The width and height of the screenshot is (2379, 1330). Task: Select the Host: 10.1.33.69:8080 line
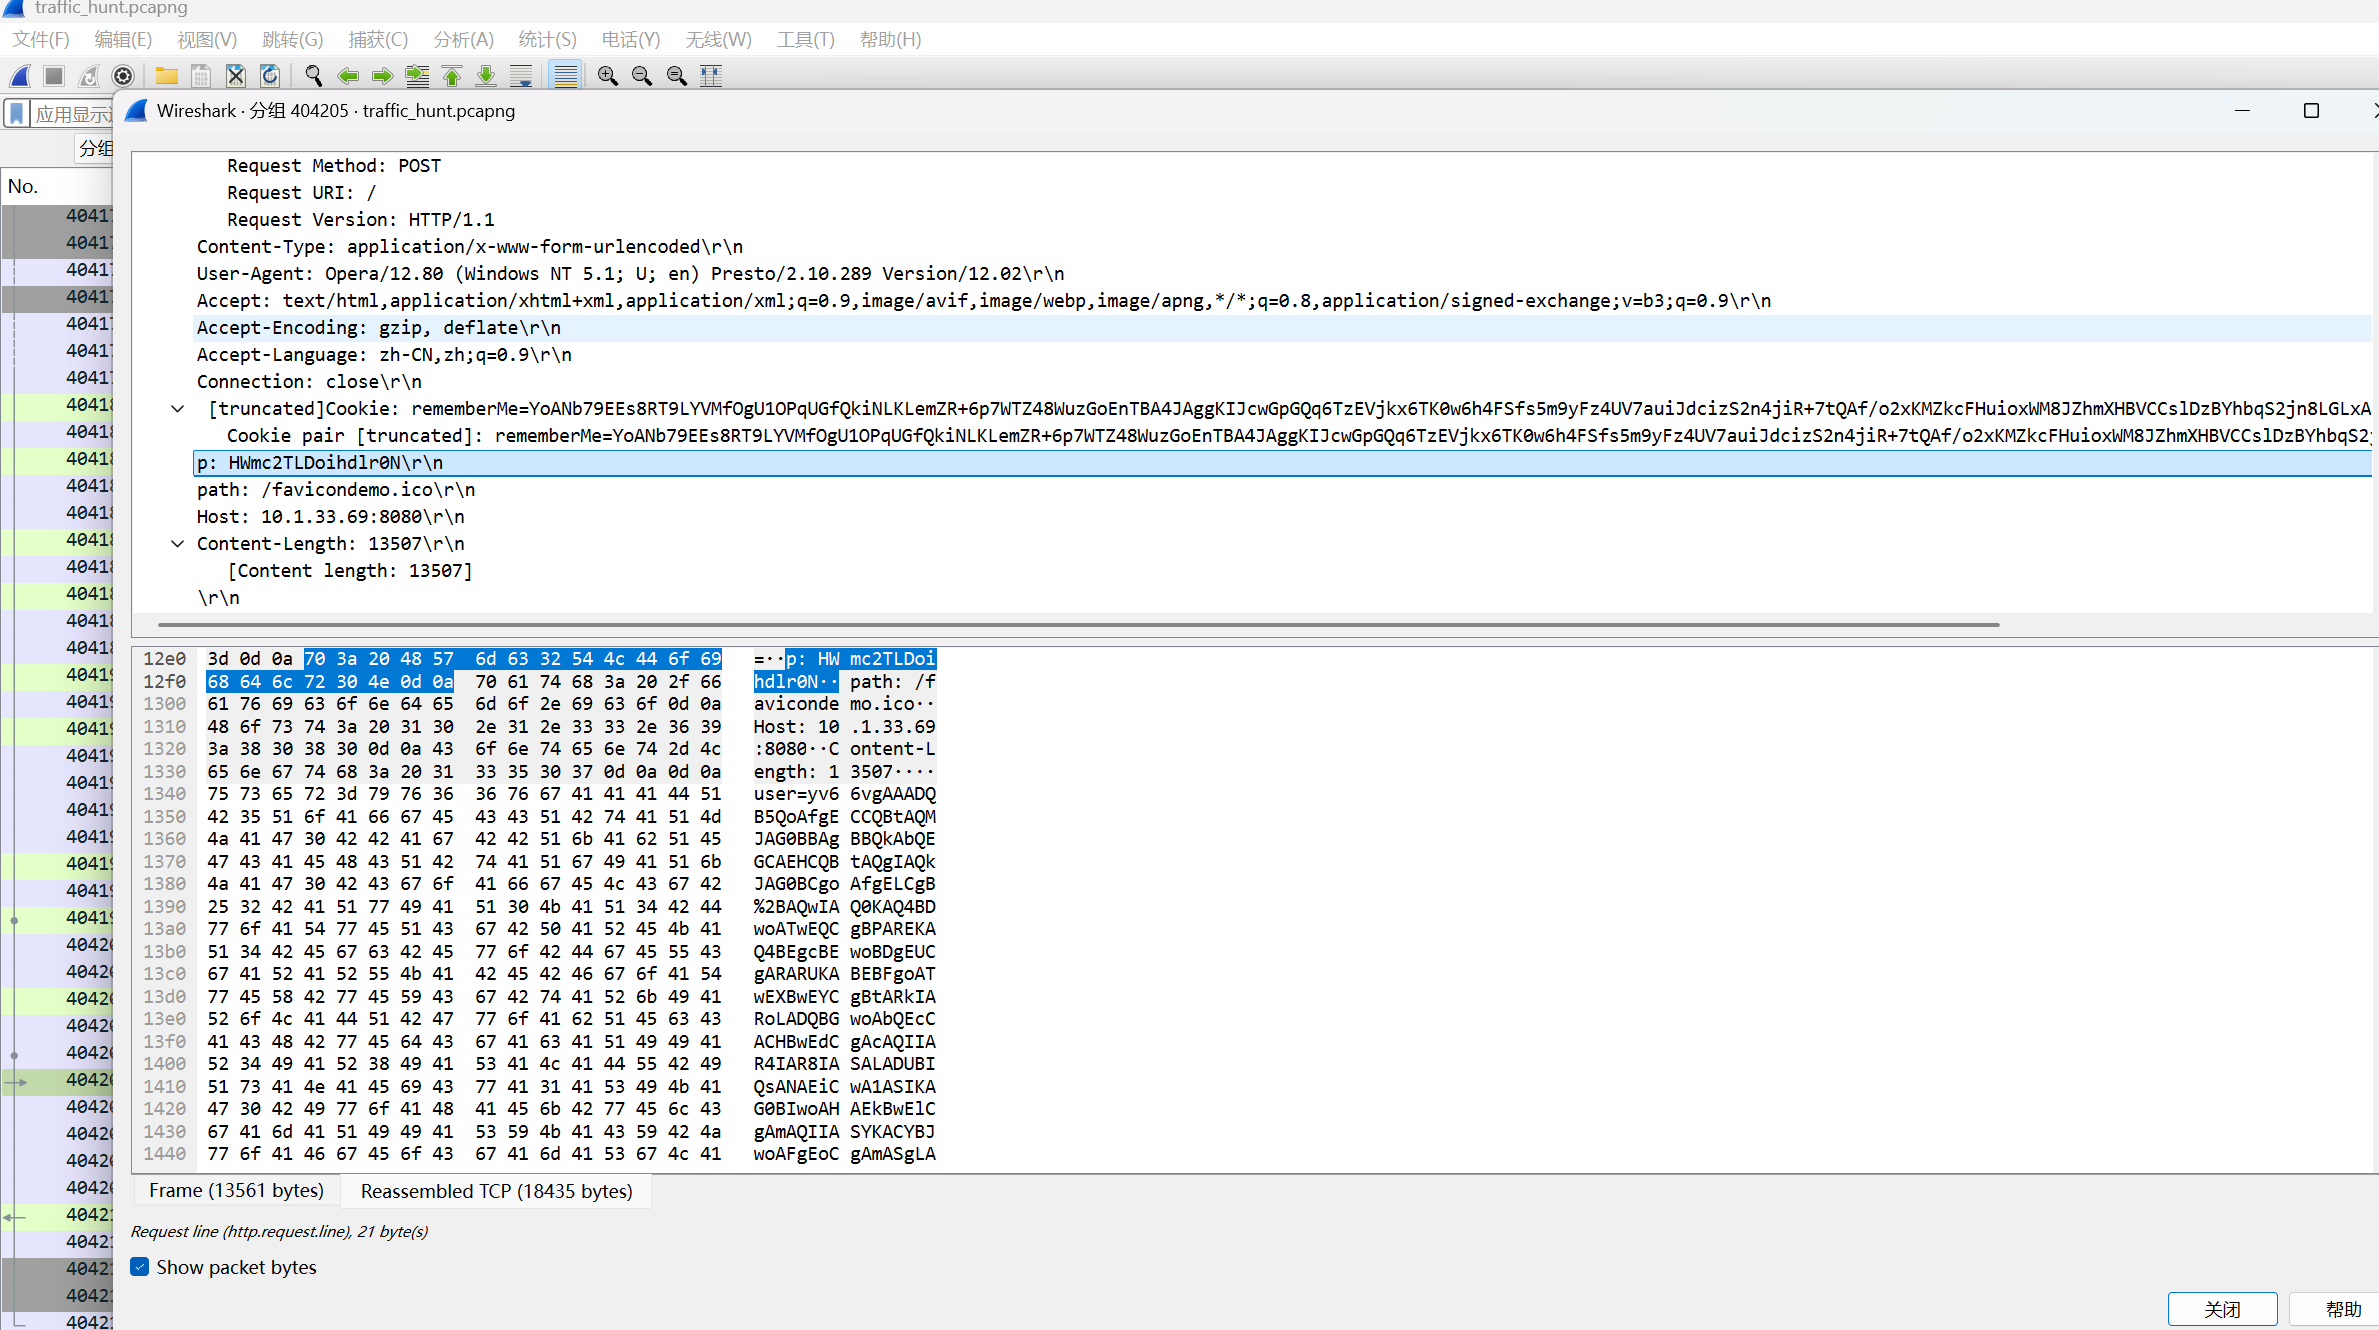click(x=330, y=517)
